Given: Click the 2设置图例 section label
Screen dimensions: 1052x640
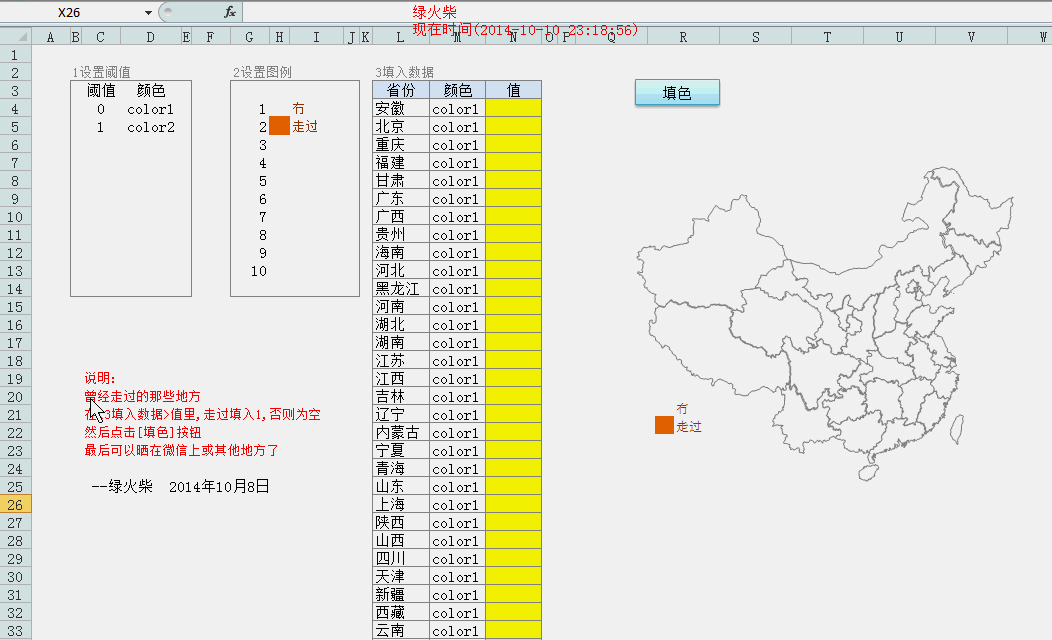Looking at the screenshot, I should (x=262, y=72).
